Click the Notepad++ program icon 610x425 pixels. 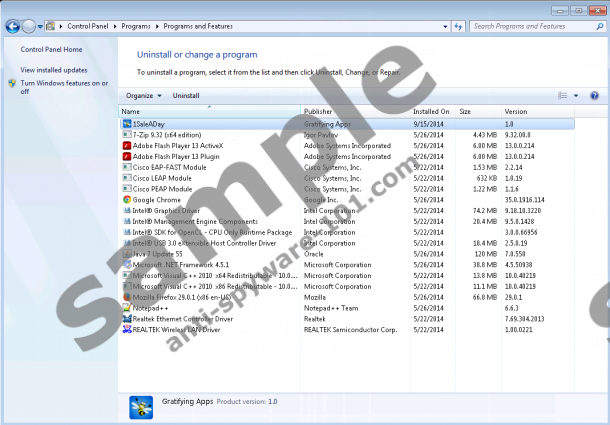126,308
